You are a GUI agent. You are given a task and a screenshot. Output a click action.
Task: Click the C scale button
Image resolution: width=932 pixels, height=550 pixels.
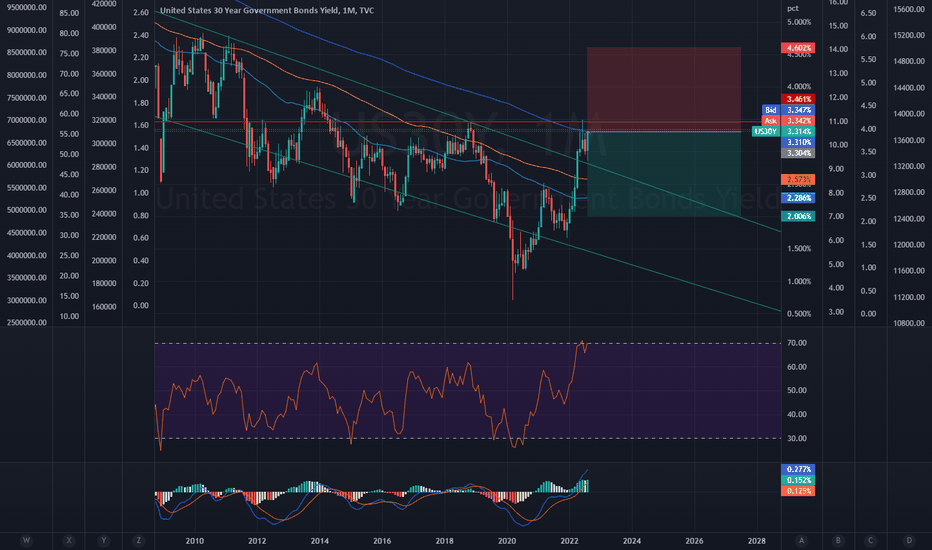point(871,540)
